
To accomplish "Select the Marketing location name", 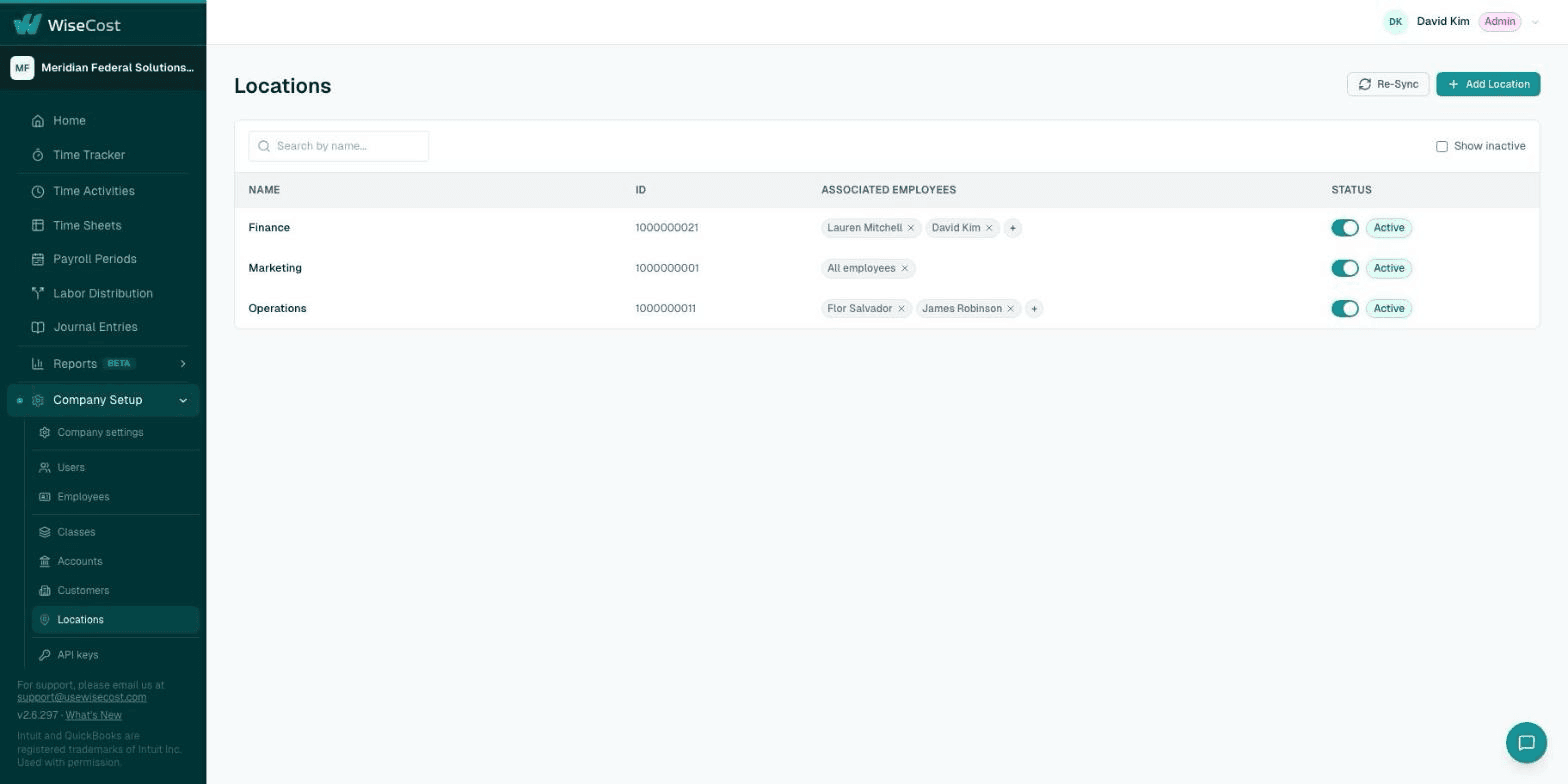I will coord(275,268).
